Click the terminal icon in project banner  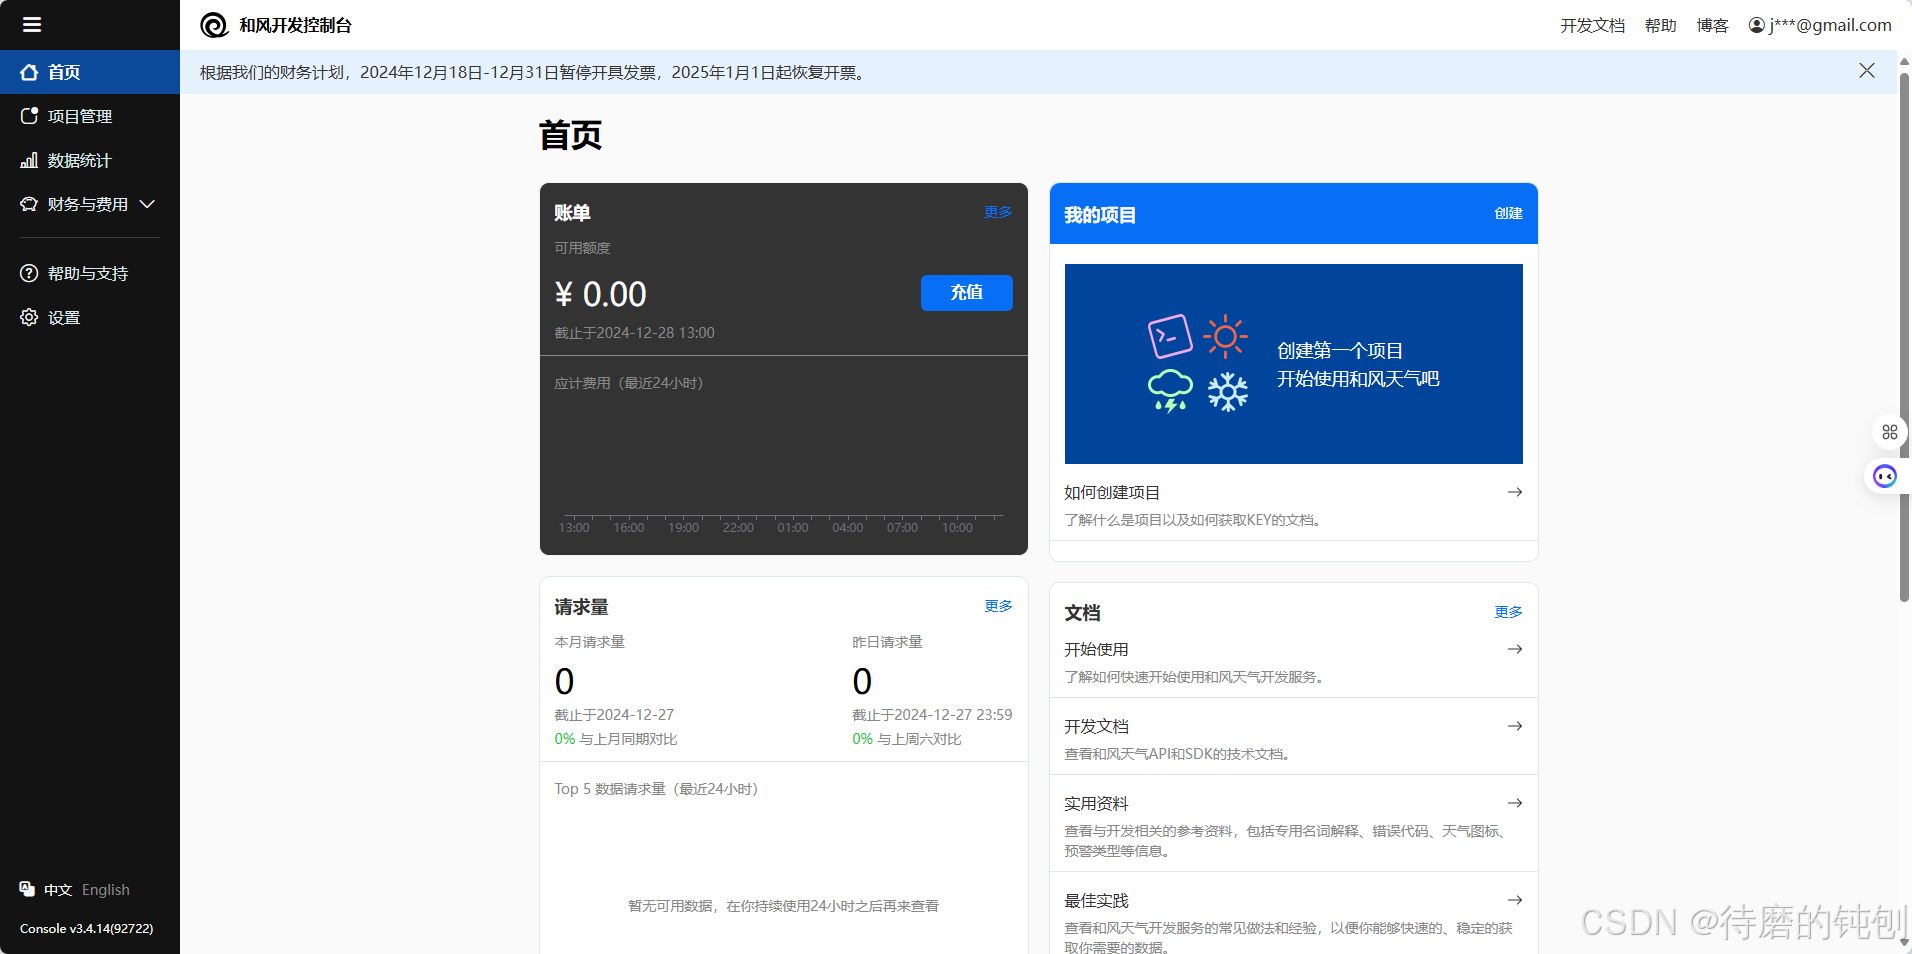coord(1170,336)
